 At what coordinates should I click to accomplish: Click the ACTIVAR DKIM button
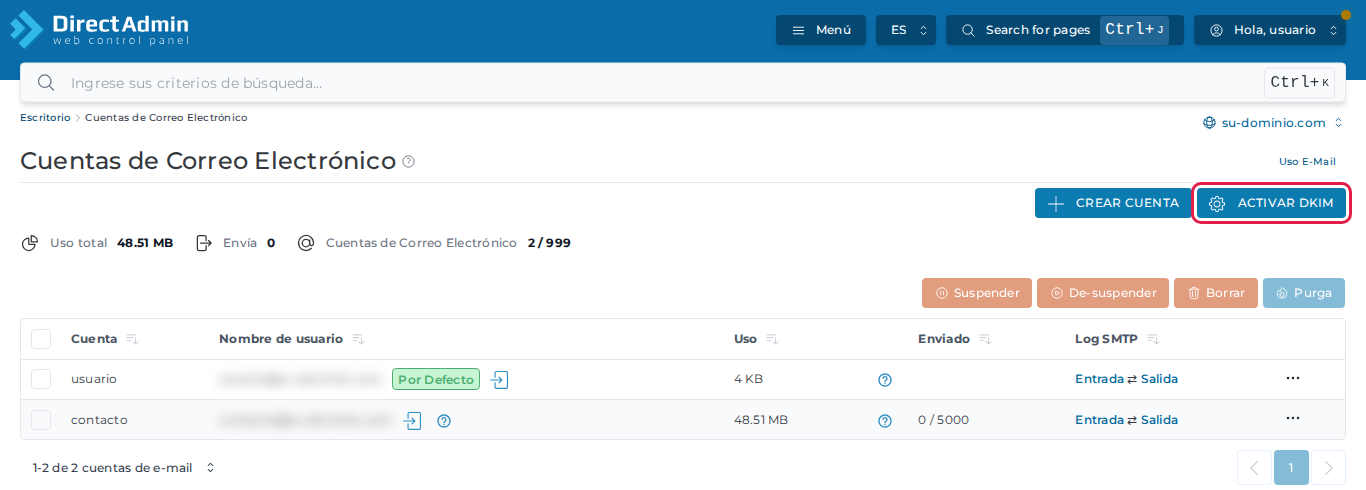coord(1272,203)
